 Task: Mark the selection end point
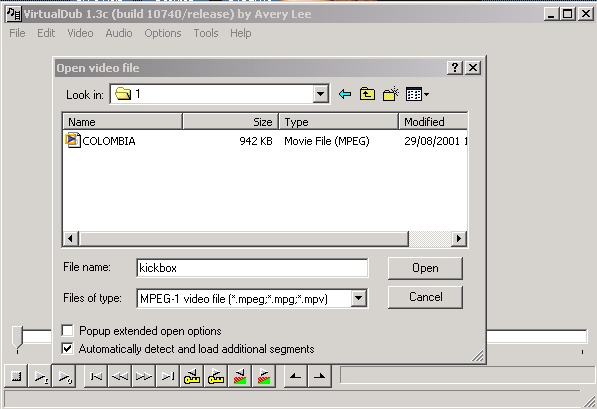319,377
